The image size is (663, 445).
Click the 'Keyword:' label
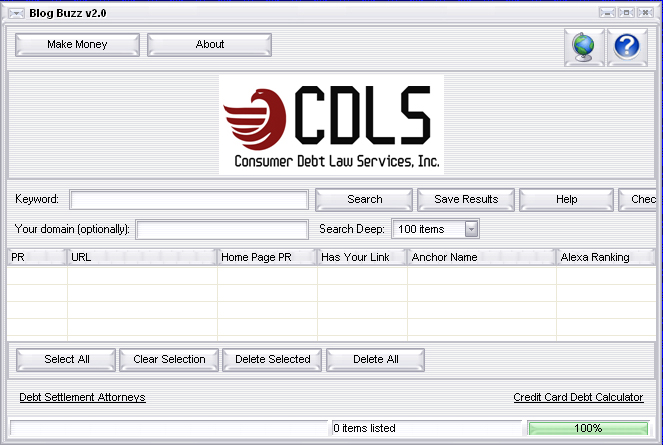point(37,199)
